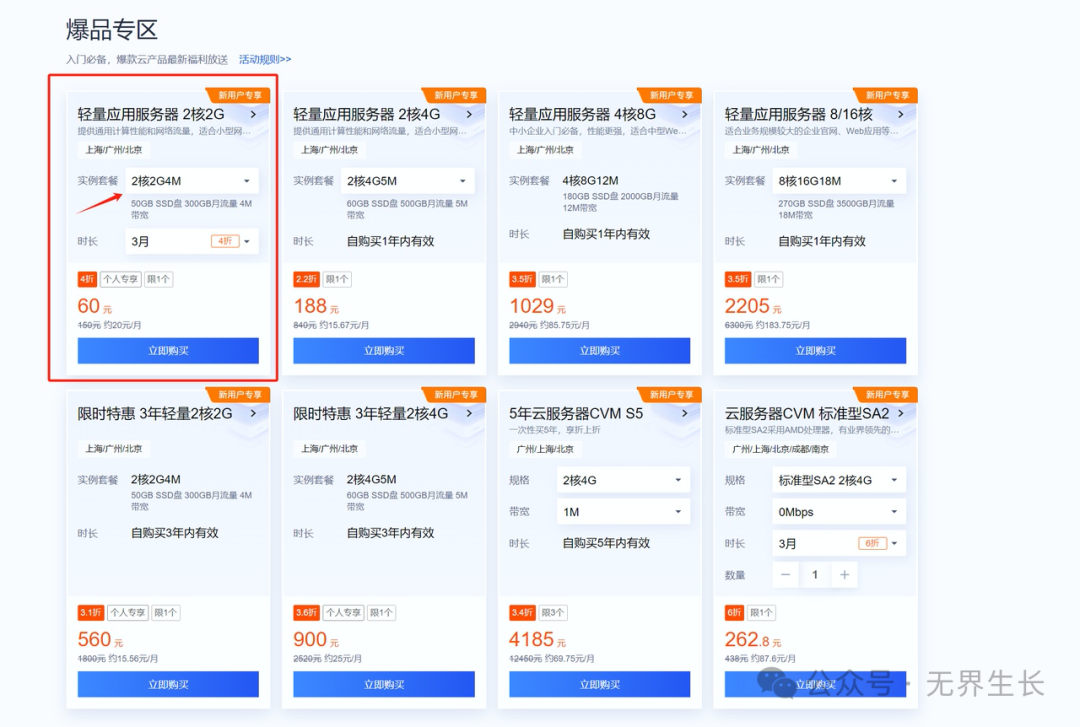Click arrow on 限时特惠 3年轻量2核4G card

(x=468, y=413)
